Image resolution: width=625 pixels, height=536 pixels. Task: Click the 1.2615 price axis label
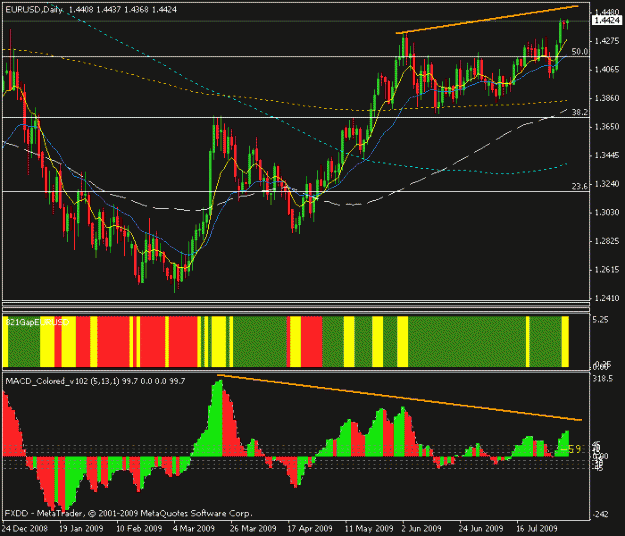coord(607,269)
